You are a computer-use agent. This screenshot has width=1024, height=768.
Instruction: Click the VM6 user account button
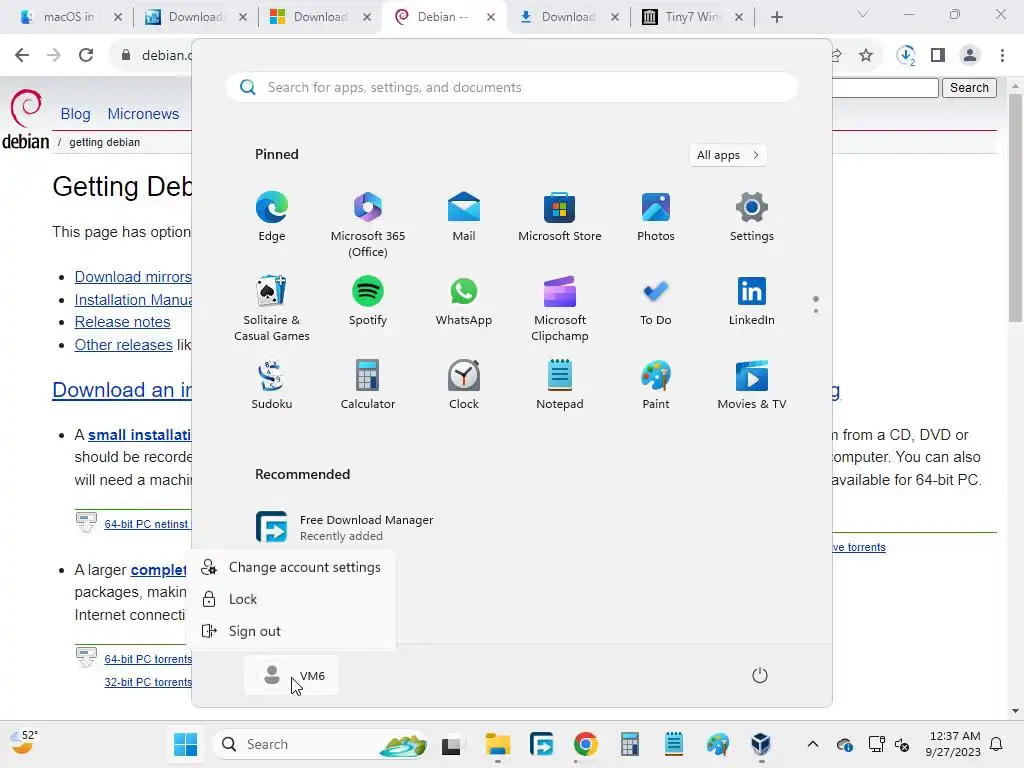pos(291,675)
